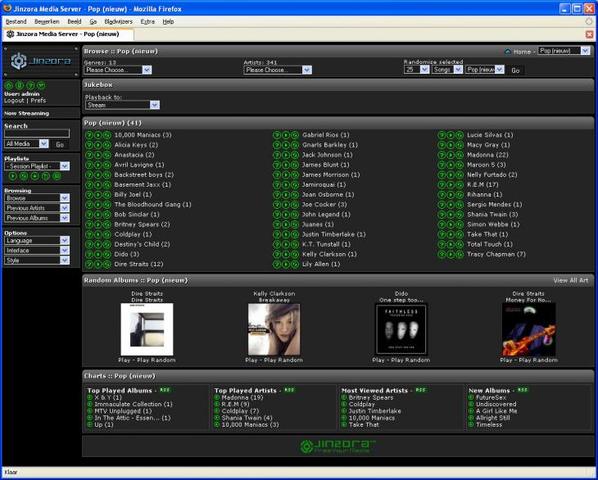Click the play icon beside Lily Allen

[x=286, y=264]
